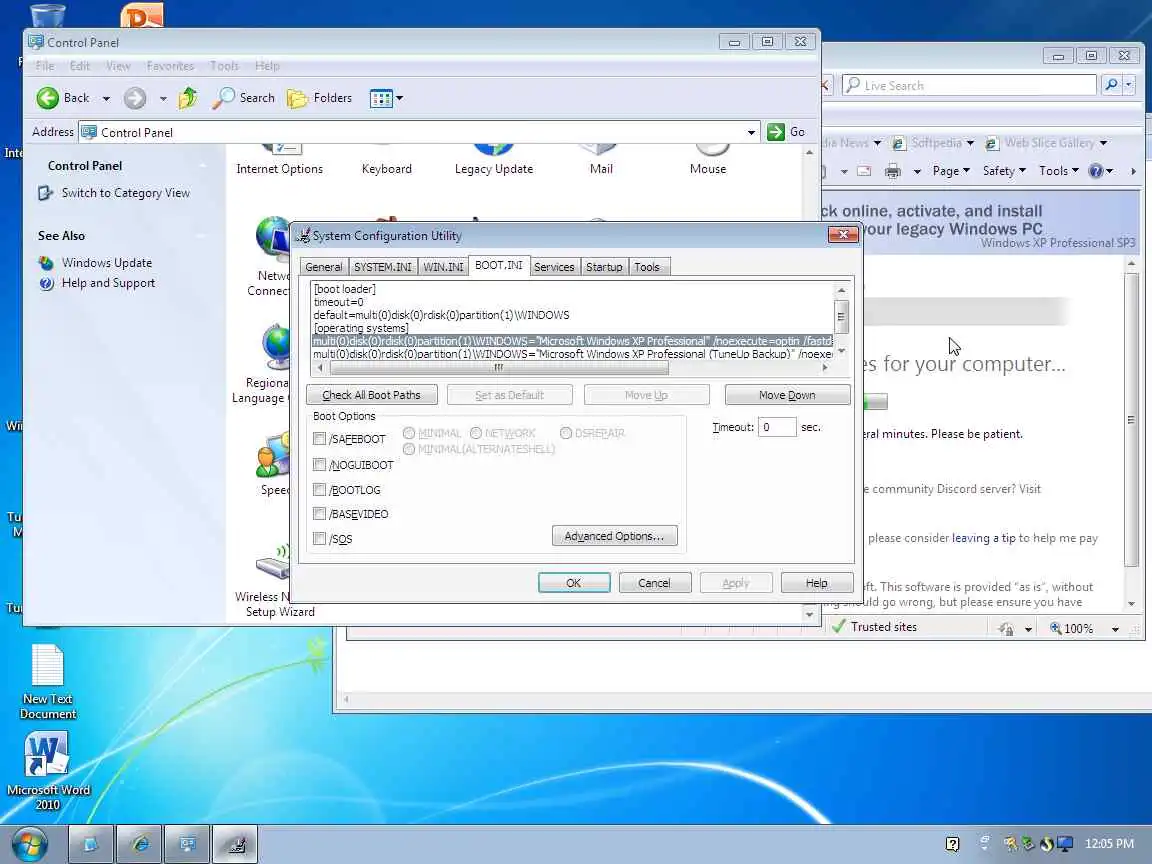Open Windows Update under See Also

point(107,263)
